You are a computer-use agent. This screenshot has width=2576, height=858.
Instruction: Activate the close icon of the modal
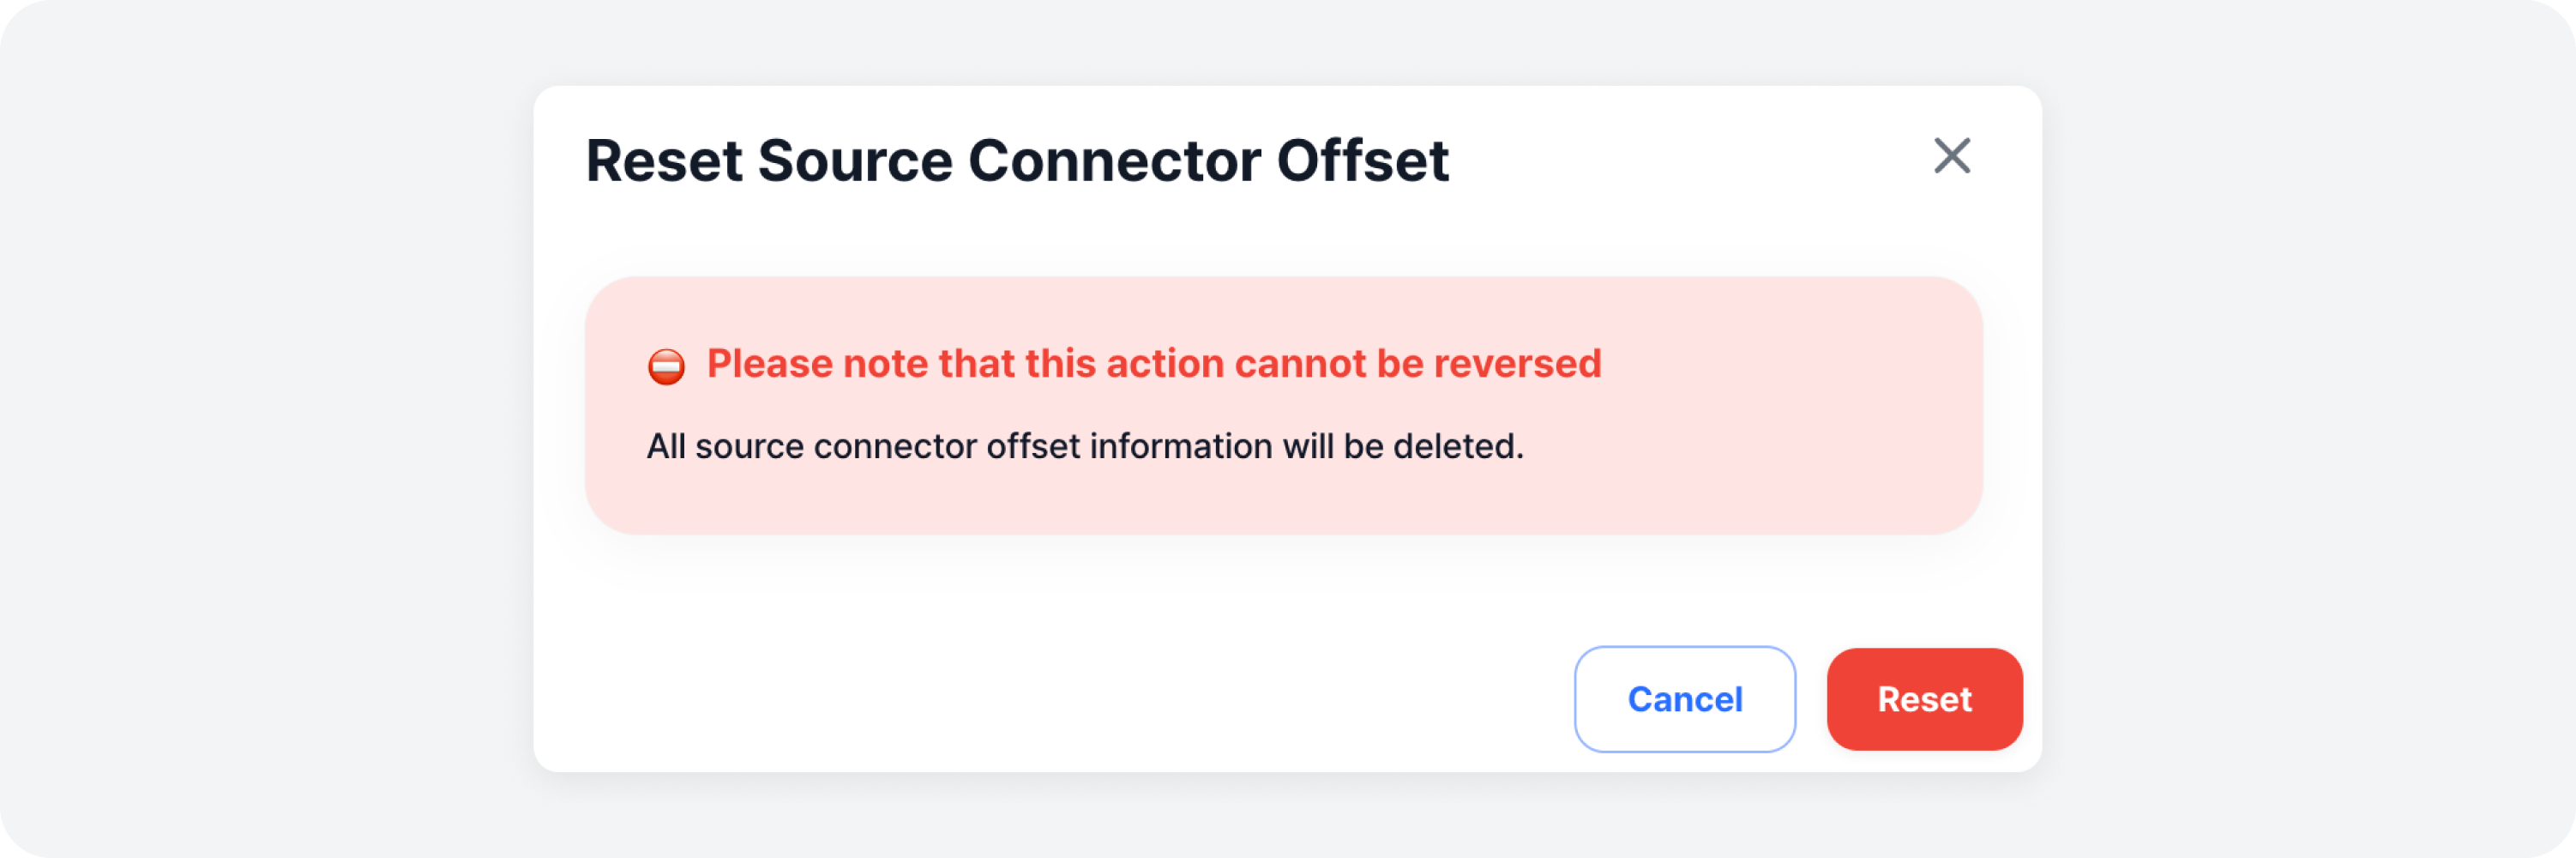1951,156
